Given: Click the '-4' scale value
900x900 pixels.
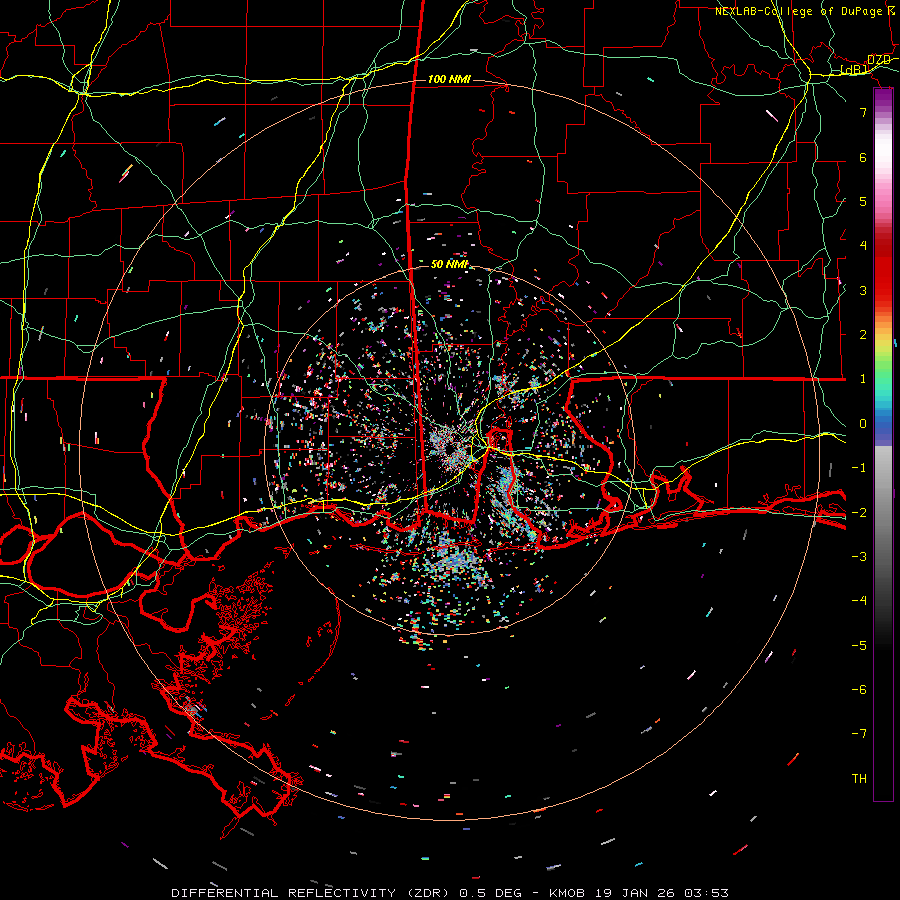Looking at the screenshot, I should pos(859,601).
